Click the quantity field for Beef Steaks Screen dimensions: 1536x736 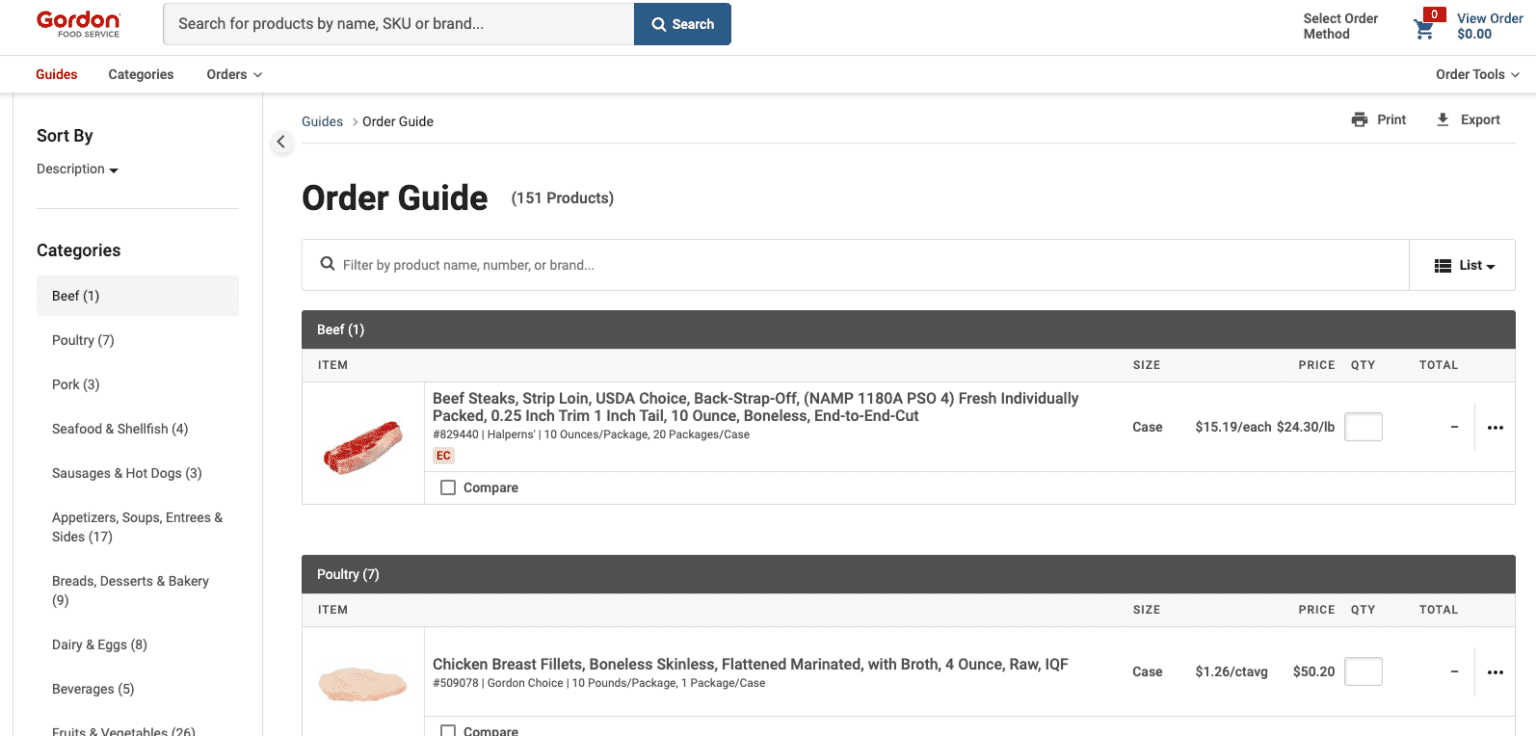pyautogui.click(x=1363, y=426)
